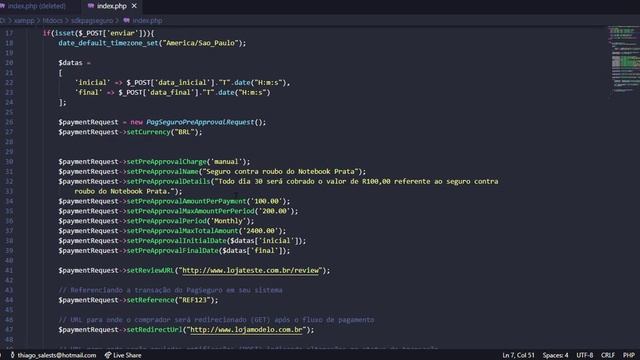The image size is (640, 360).
Task: Click the "America/Sao_Paulo" string
Action: coord(200,43)
